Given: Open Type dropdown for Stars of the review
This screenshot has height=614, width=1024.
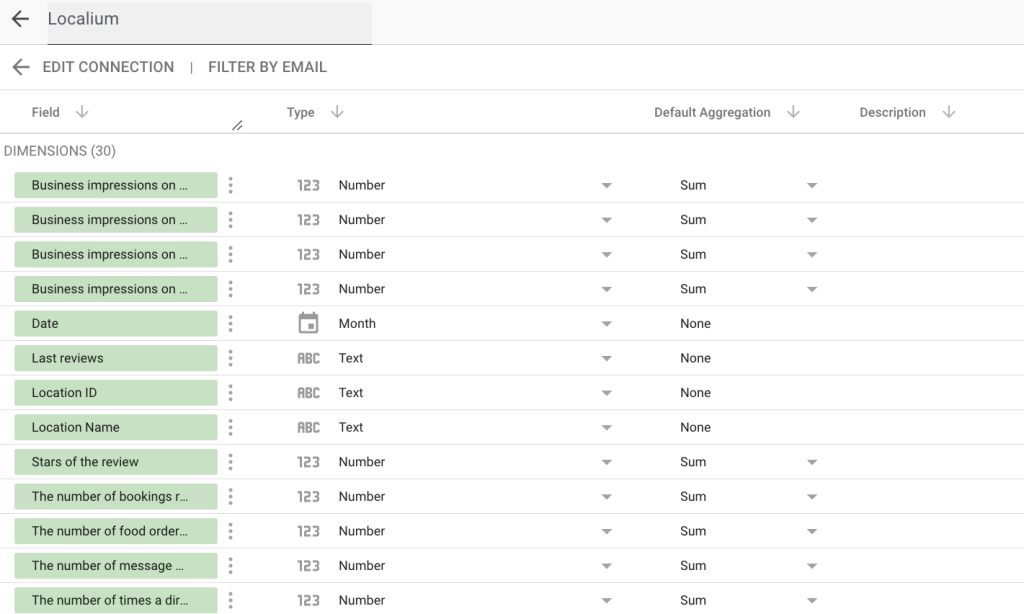Looking at the screenshot, I should [x=607, y=462].
